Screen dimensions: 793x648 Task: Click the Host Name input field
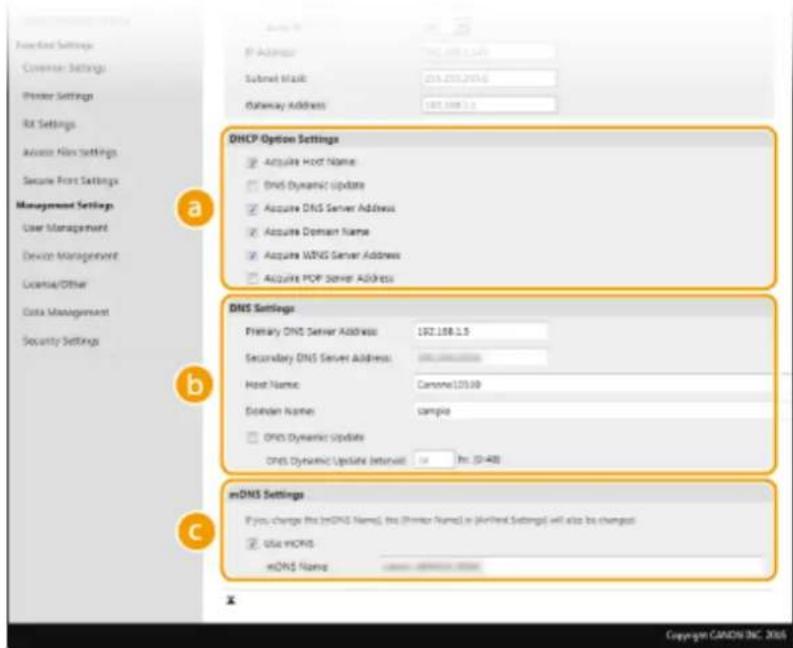click(x=594, y=385)
